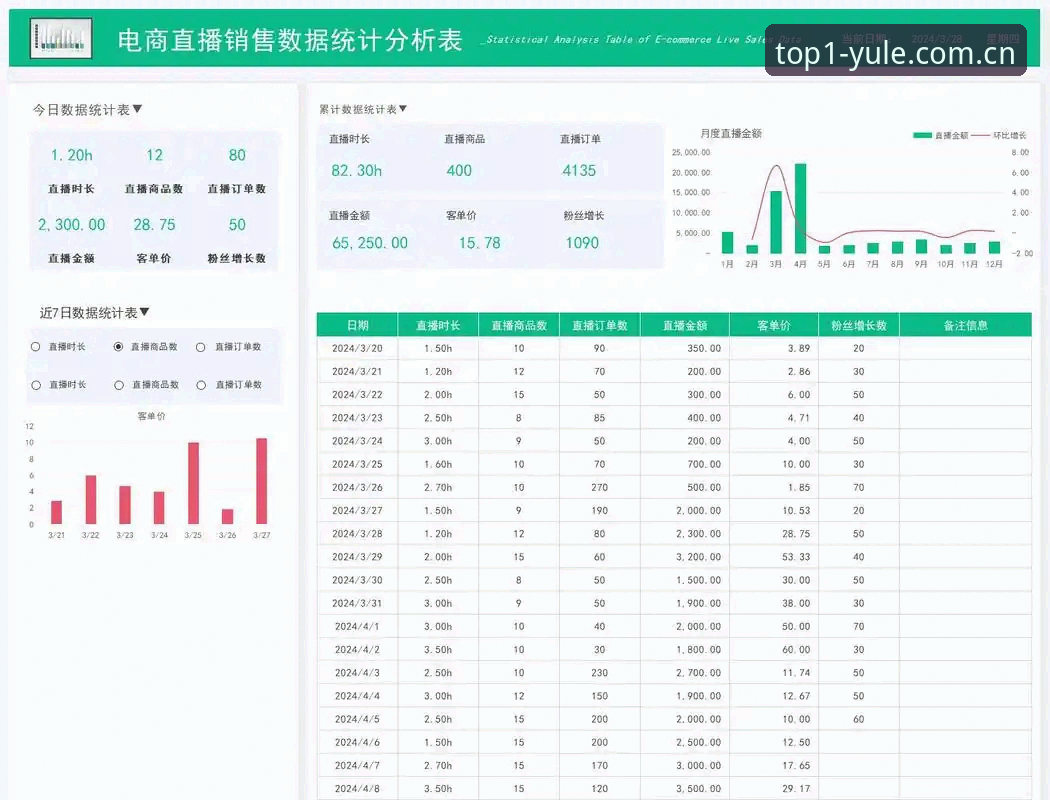This screenshot has height=800, width=1050.
Task: Click cumulative 粉丝增长 value 1090
Action: 582,243
